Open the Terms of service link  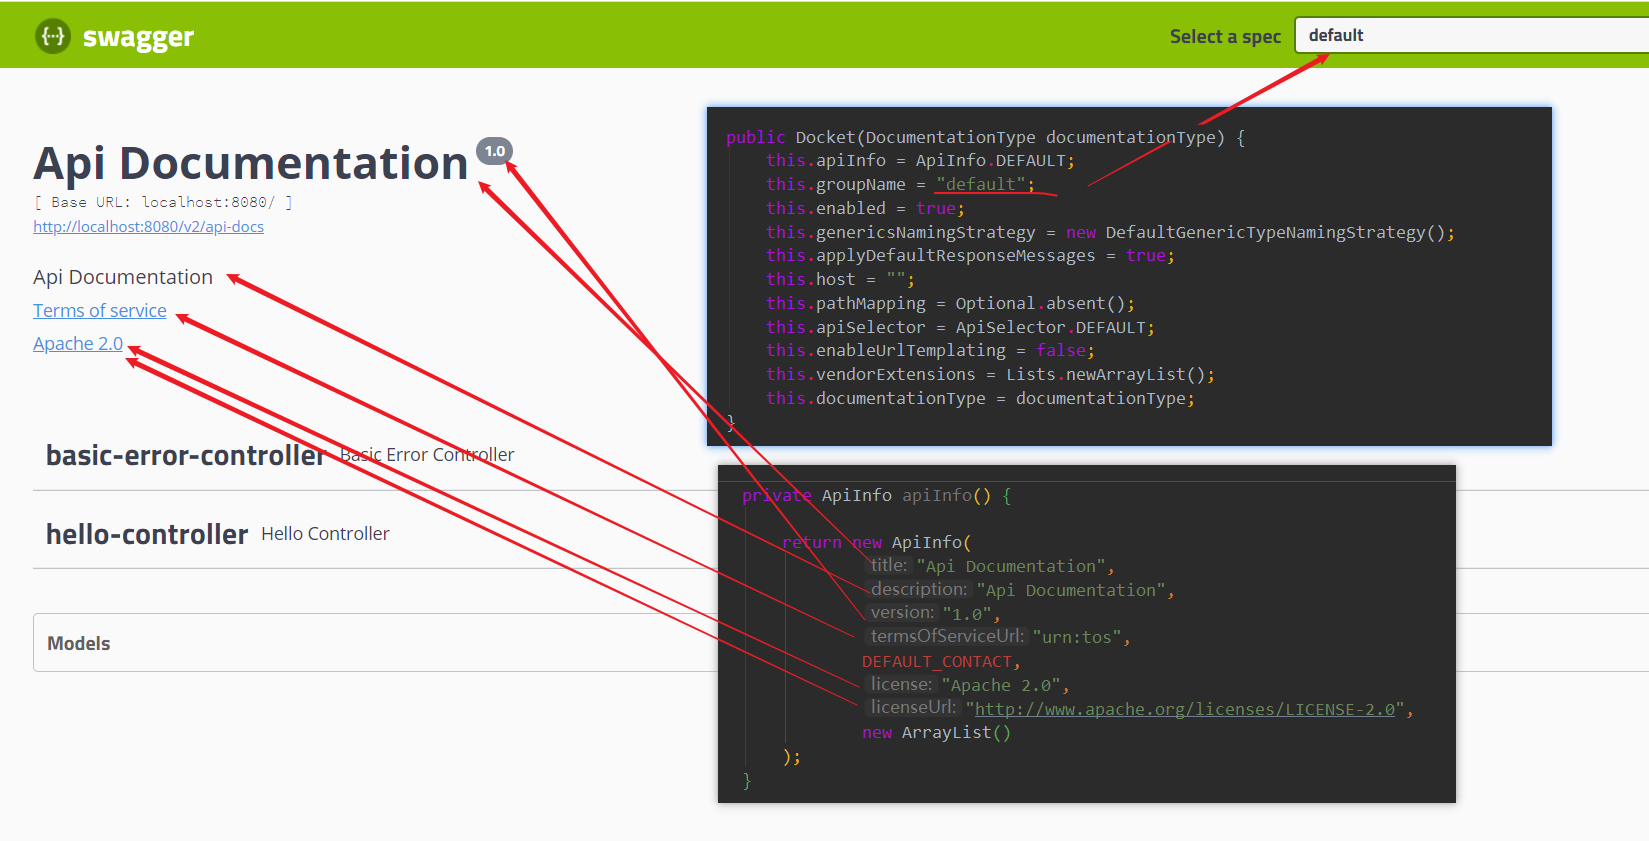(x=100, y=311)
